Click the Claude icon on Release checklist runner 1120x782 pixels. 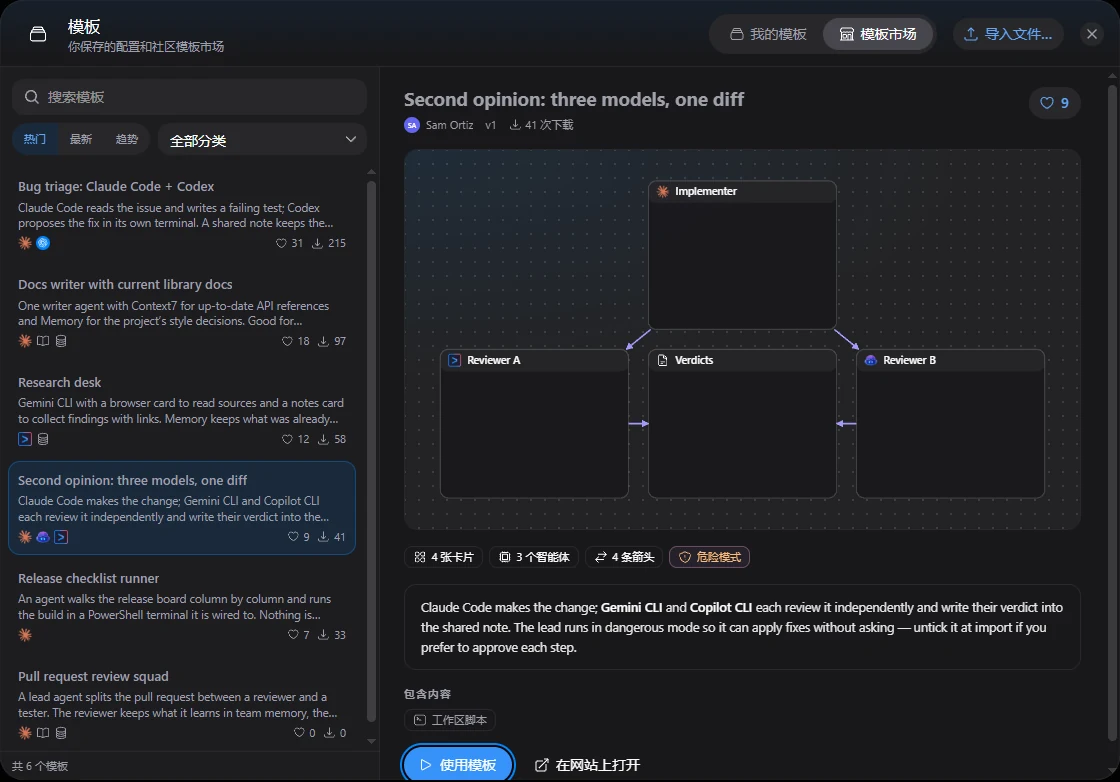[25, 635]
